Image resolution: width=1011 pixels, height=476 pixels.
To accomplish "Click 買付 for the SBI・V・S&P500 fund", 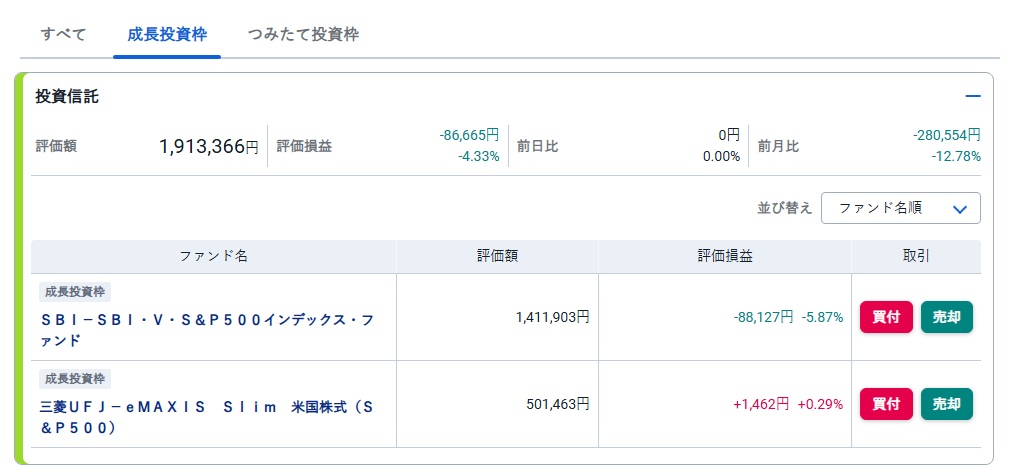I will point(886,317).
